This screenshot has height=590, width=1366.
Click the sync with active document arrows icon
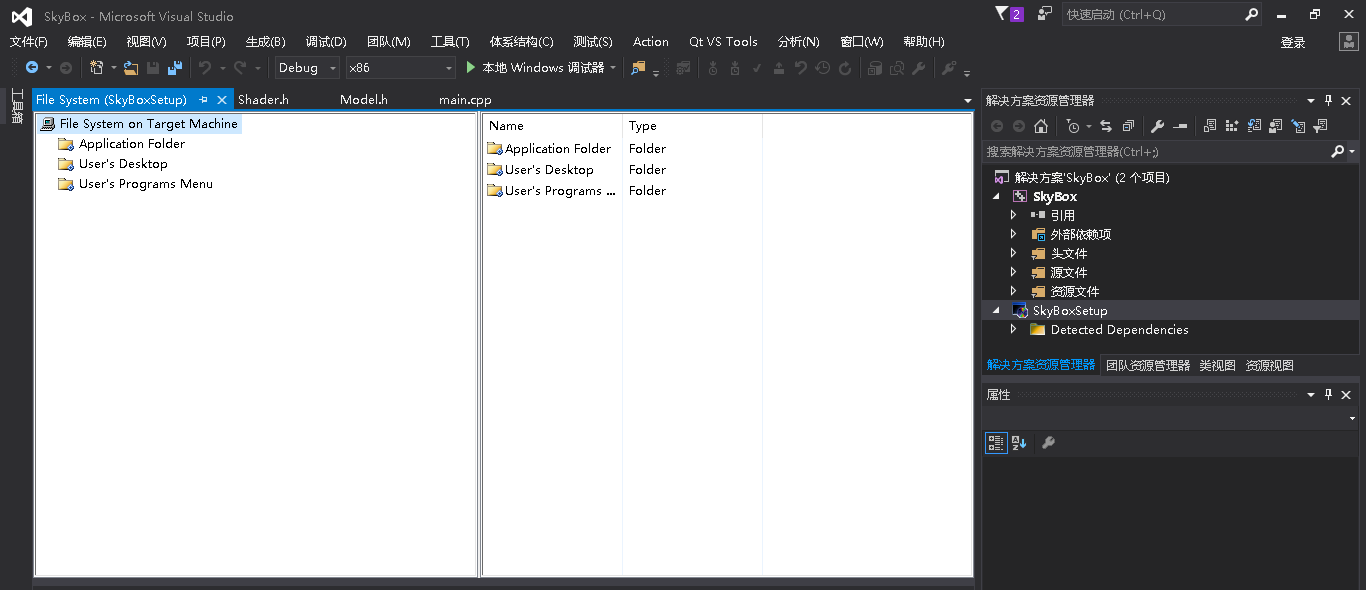tap(1106, 126)
